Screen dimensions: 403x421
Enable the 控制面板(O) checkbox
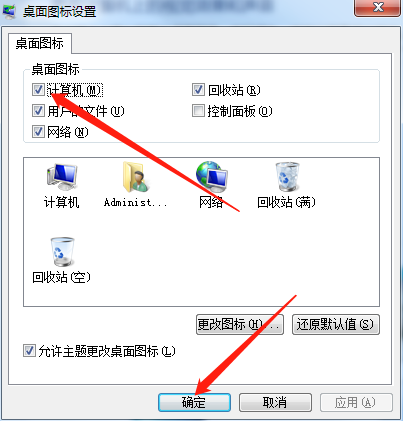(198, 111)
